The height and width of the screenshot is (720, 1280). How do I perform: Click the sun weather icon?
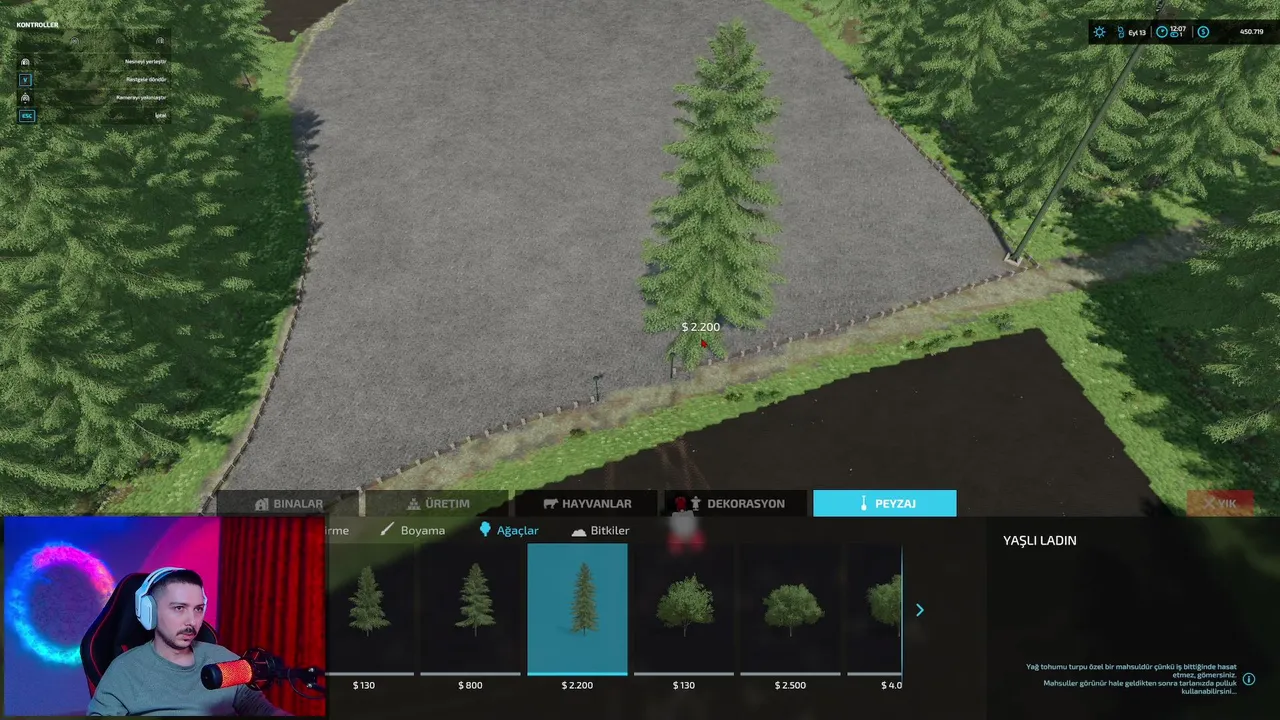coord(1100,32)
